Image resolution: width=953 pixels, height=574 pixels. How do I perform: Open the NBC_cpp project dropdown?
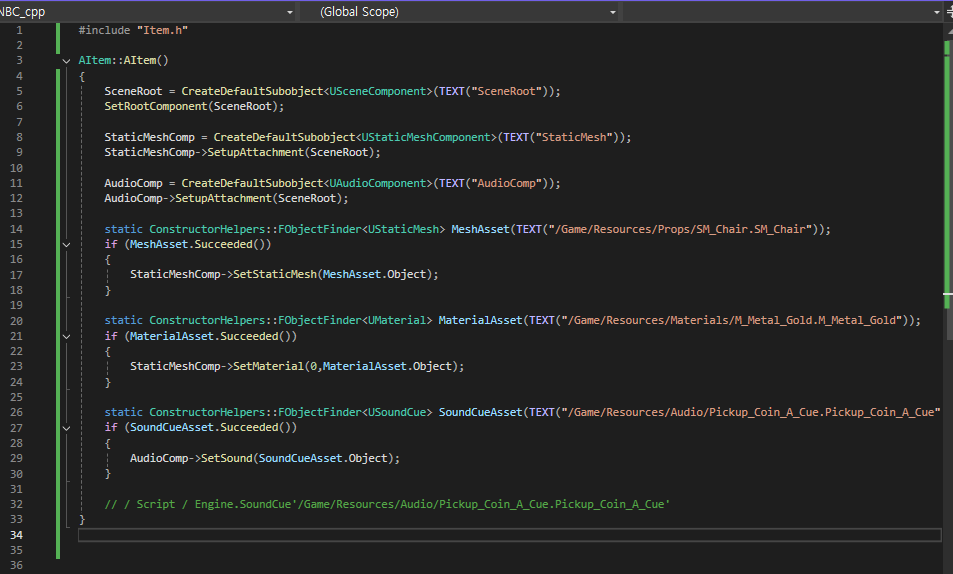coord(146,12)
